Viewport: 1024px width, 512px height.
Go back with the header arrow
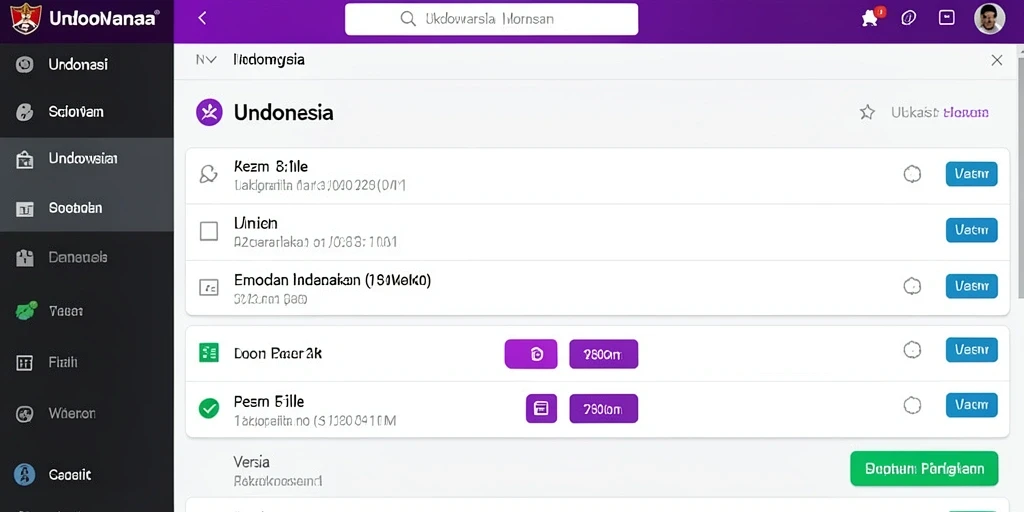202,18
